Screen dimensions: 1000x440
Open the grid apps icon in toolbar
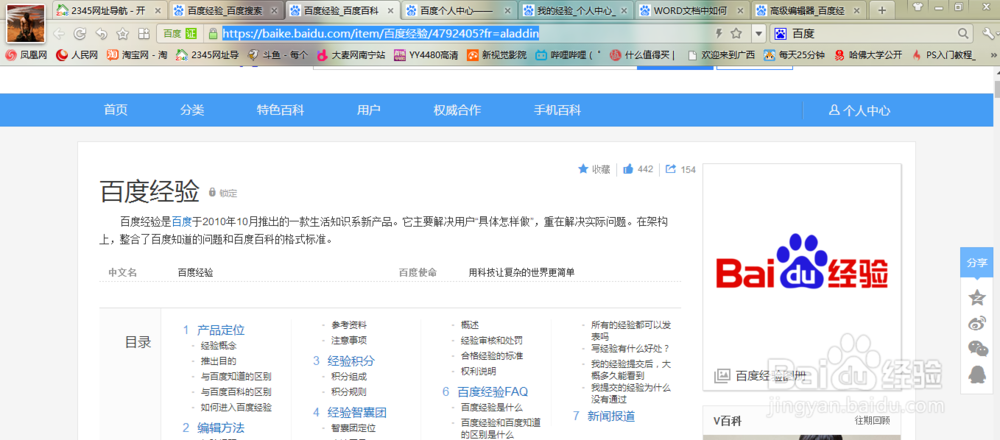(x=143, y=34)
